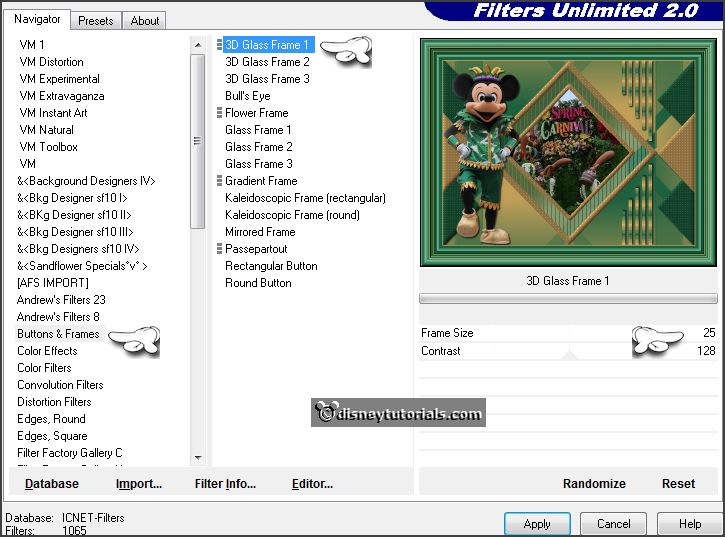Select VM Instant Art category
Screen dimensions: 725x537
pos(53,113)
